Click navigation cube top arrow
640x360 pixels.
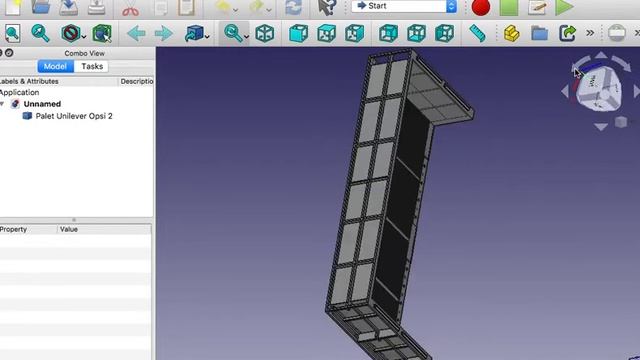coord(601,55)
